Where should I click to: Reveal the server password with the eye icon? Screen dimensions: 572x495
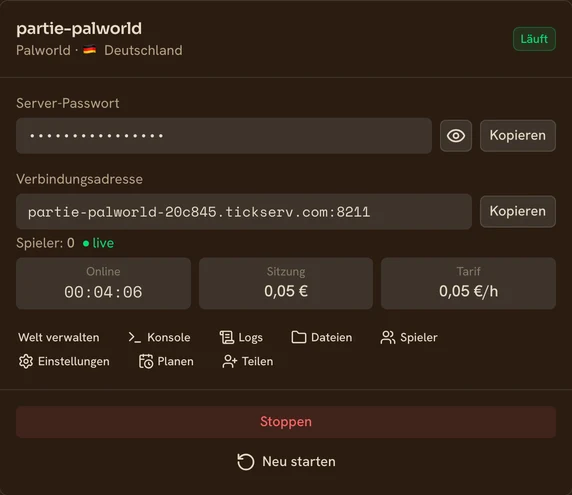click(x=456, y=136)
